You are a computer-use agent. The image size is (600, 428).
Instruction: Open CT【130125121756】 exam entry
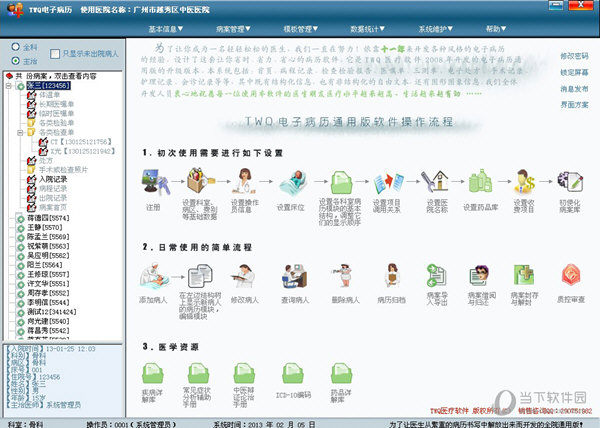click(81, 142)
